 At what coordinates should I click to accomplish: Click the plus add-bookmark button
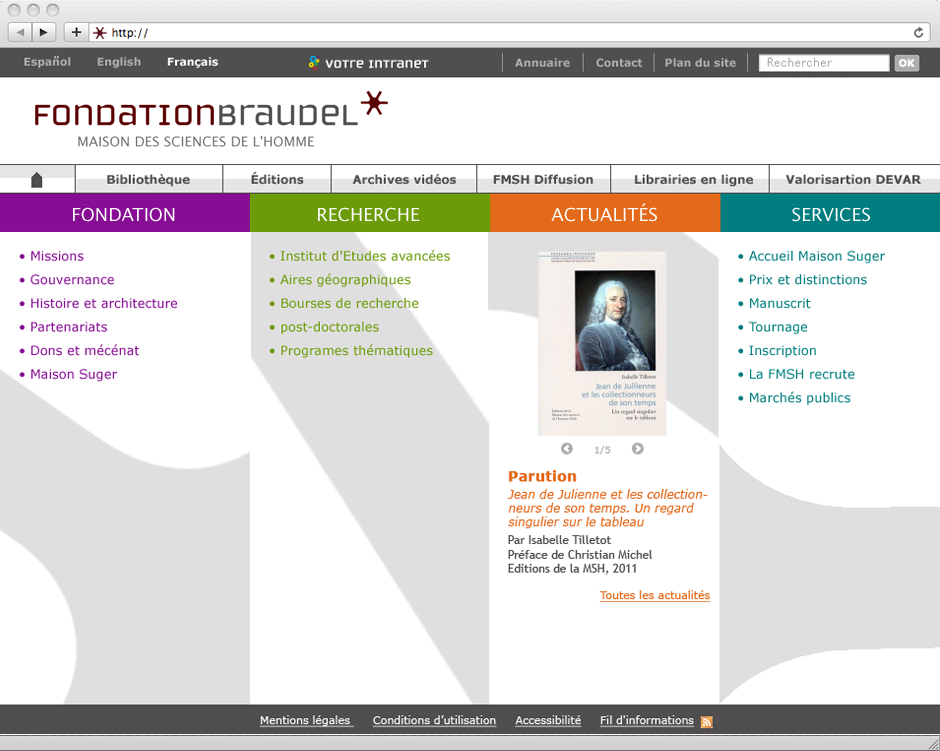pos(76,32)
